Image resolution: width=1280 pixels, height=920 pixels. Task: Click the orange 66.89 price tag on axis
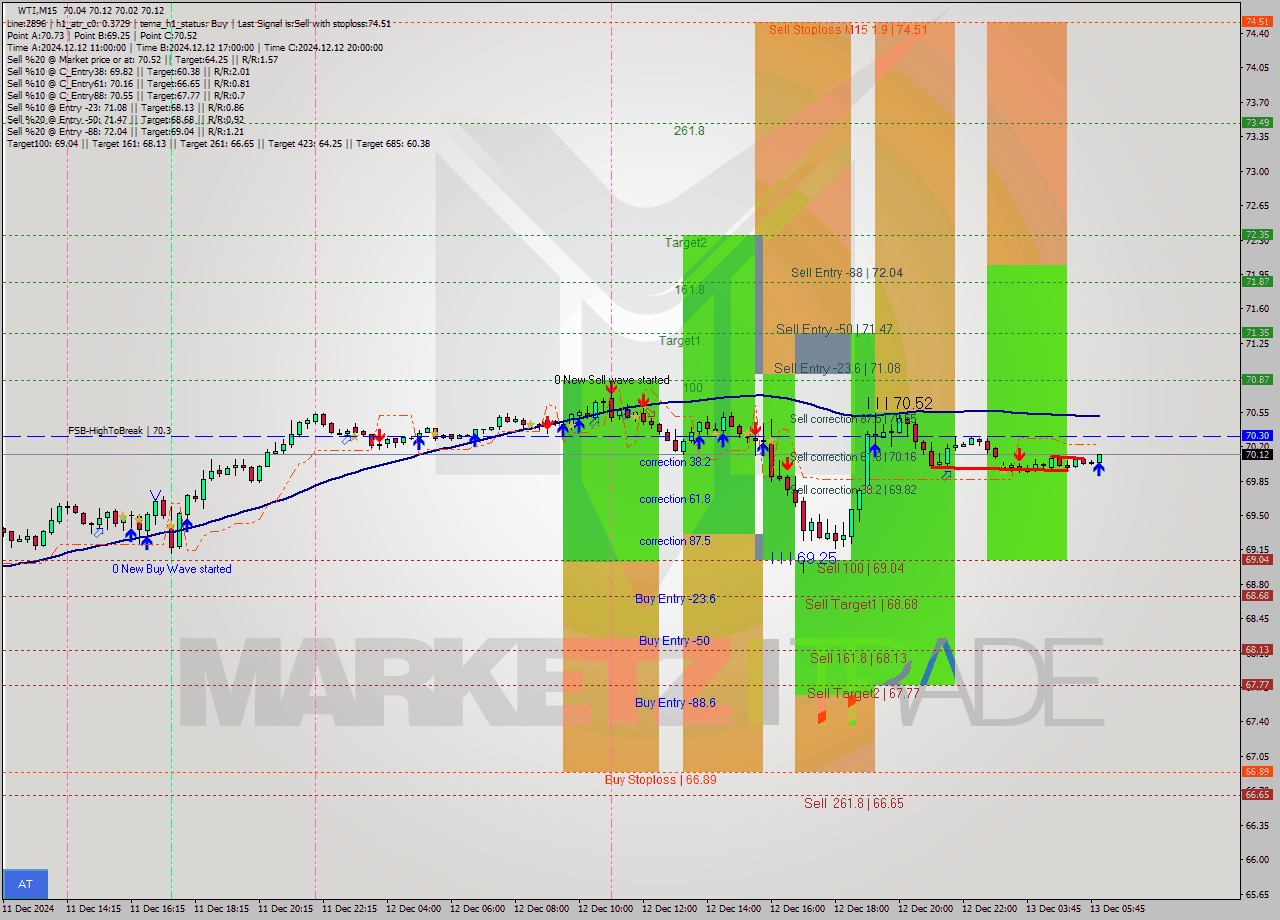pyautogui.click(x=1256, y=771)
